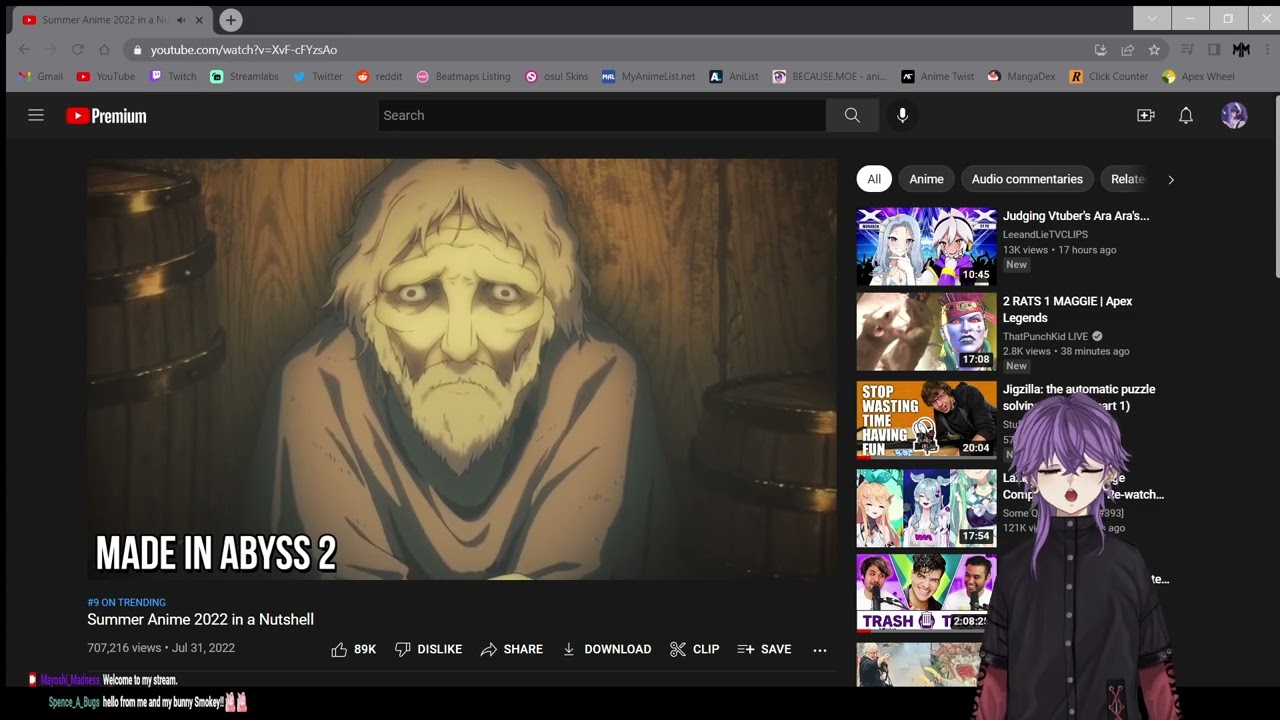Open the 17:54 vtuber compilation thumbnail
This screenshot has width=1280, height=720.
pyautogui.click(x=926, y=507)
